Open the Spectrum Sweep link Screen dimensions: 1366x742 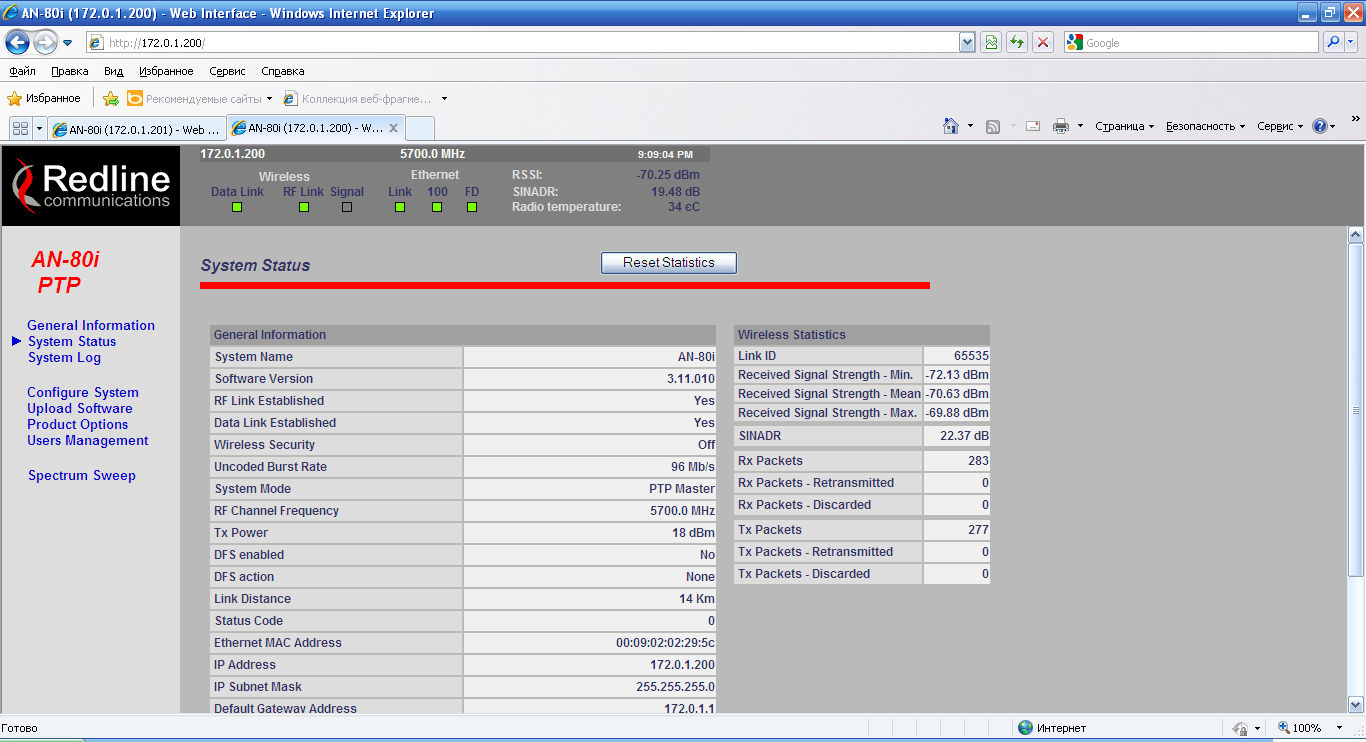click(82, 475)
